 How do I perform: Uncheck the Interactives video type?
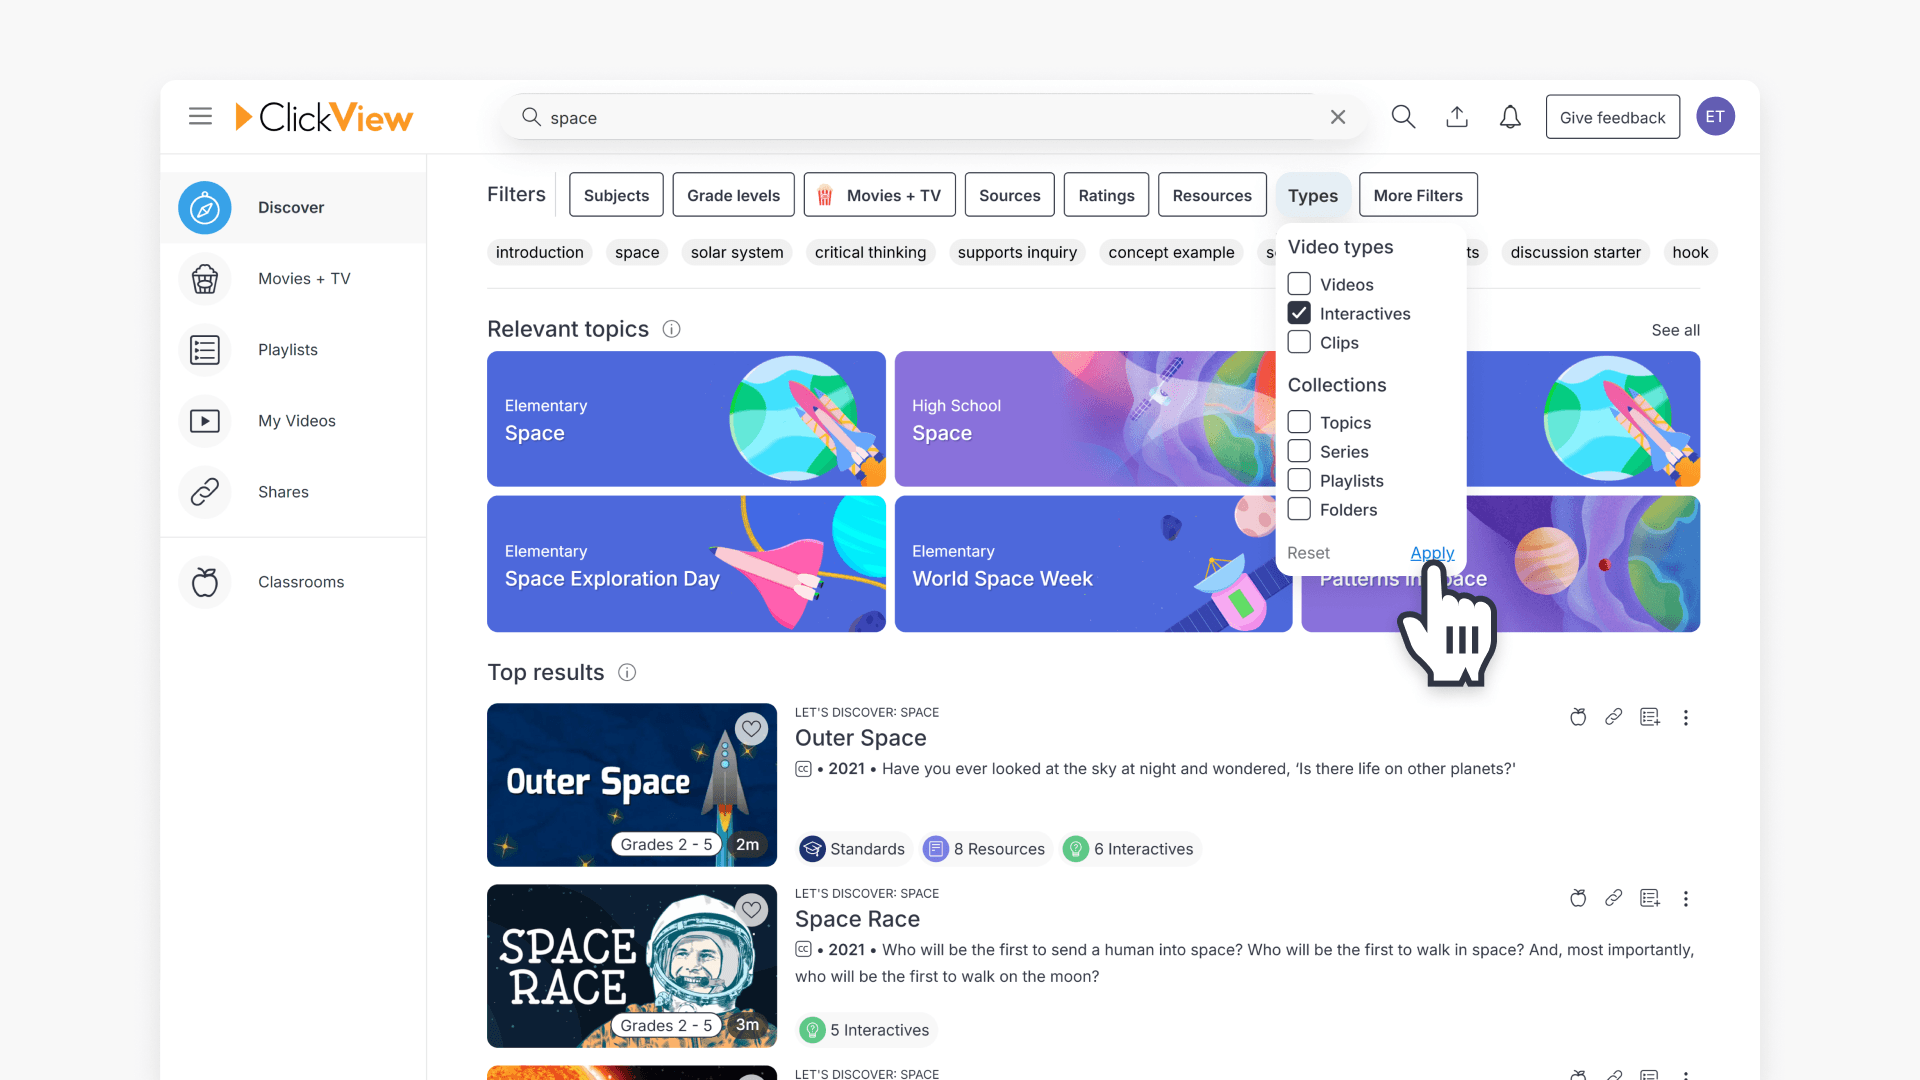[1299, 313]
